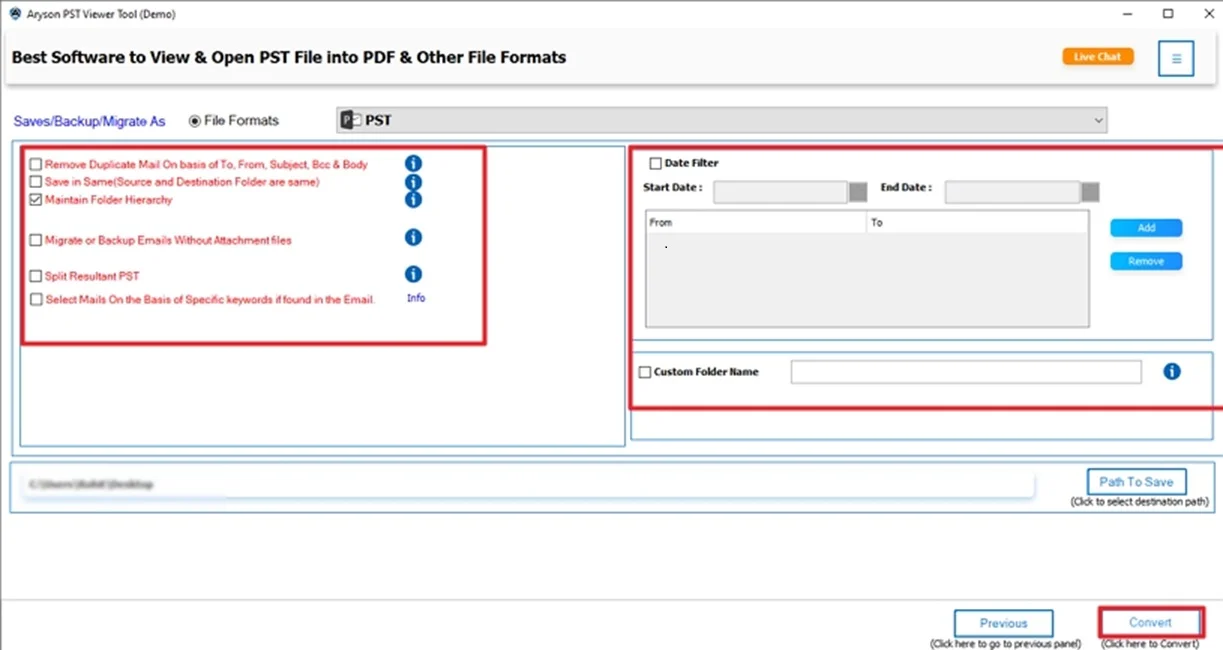Open the Start Date calendar picker
This screenshot has width=1223, height=650.
pos(858,192)
